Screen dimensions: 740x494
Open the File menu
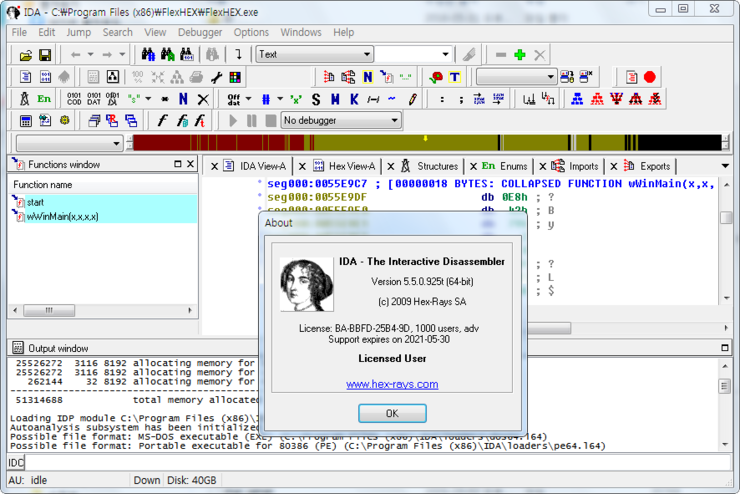click(19, 32)
